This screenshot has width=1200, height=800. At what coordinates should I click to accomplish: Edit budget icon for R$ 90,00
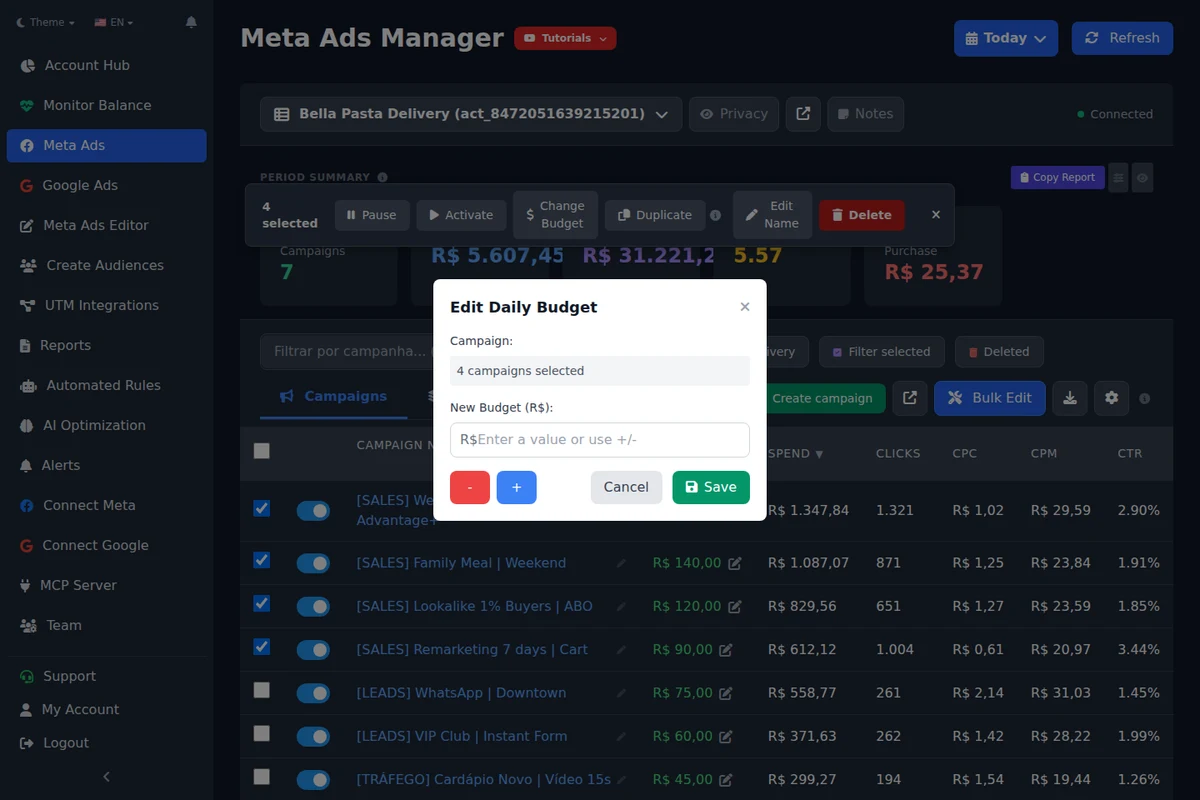click(726, 650)
